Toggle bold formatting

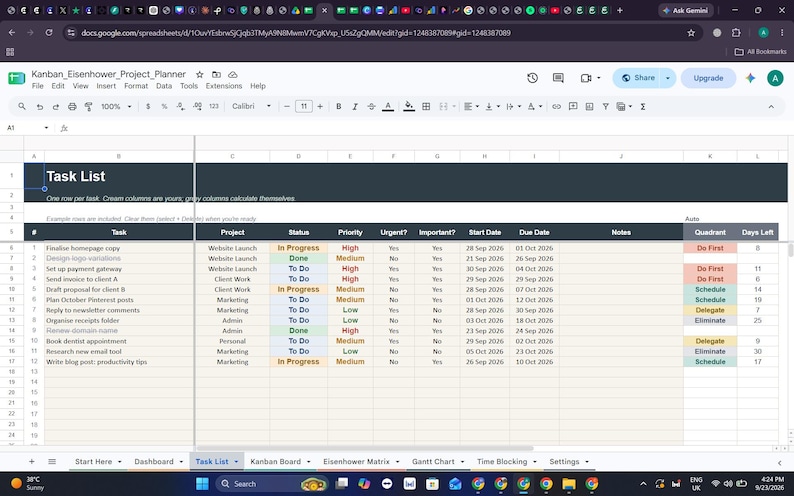[x=338, y=106]
